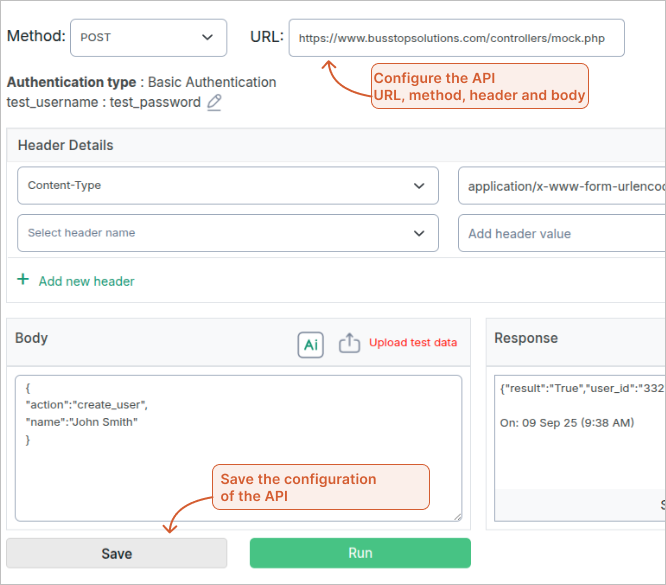Grab the Body text area resize handle
The image size is (666, 585).
457,516
